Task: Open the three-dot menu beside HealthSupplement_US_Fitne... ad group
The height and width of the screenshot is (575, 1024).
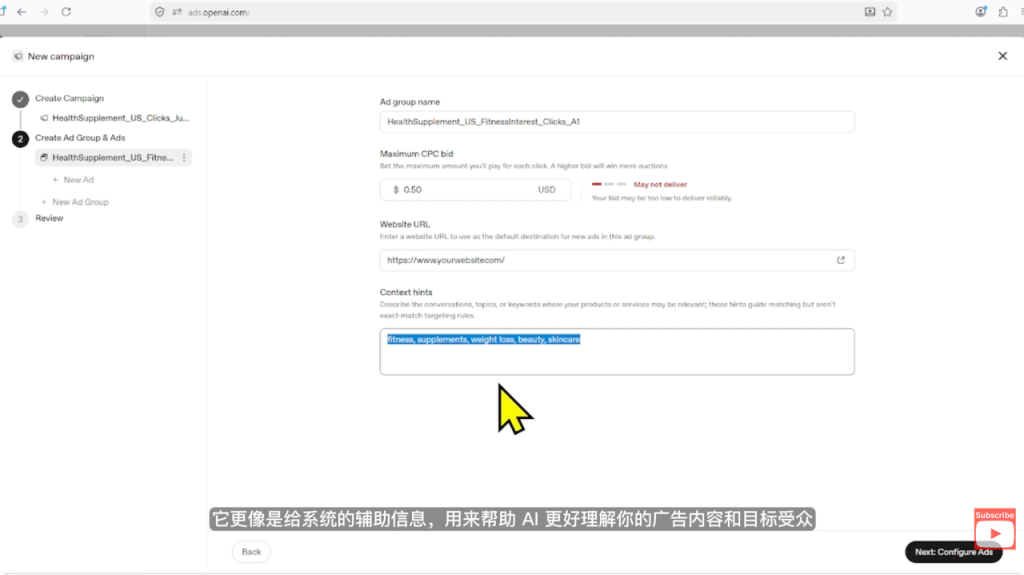Action: pos(184,157)
